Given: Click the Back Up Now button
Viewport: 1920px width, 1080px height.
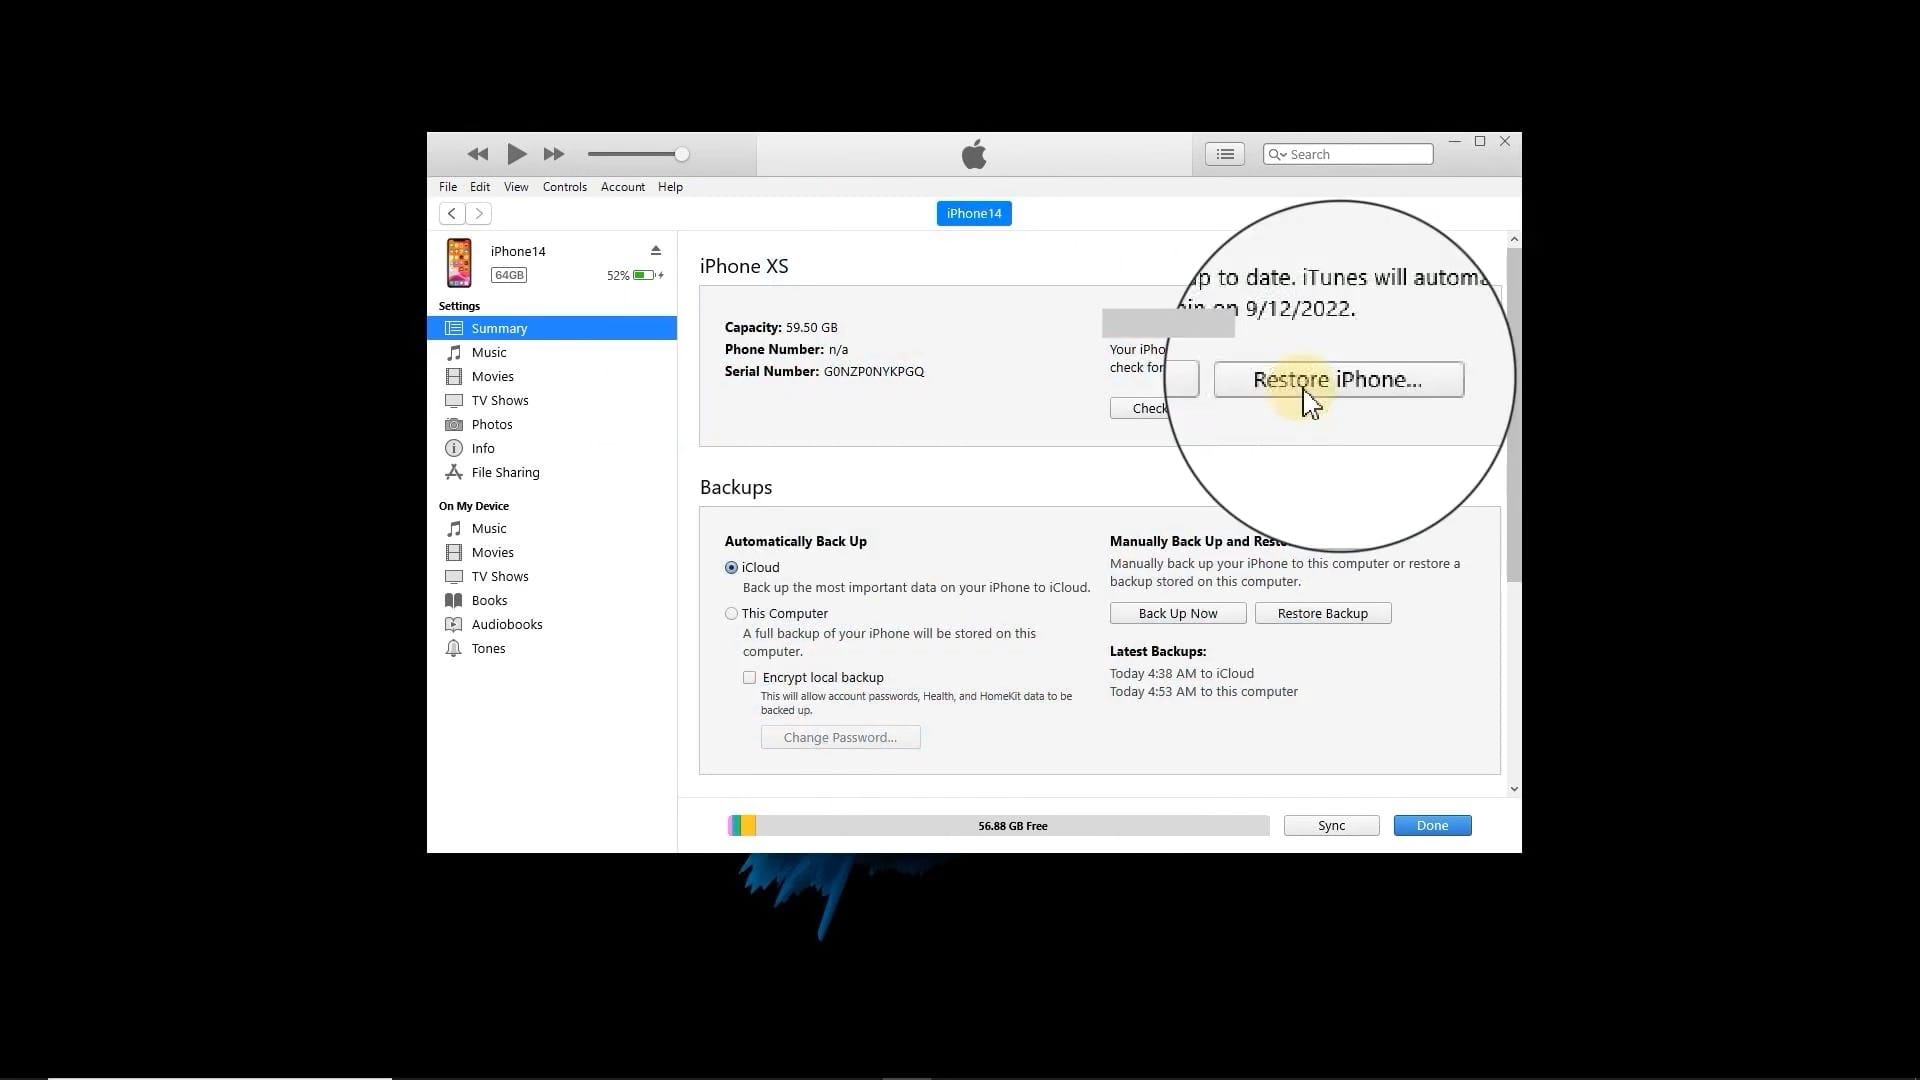Looking at the screenshot, I should [x=1177, y=613].
